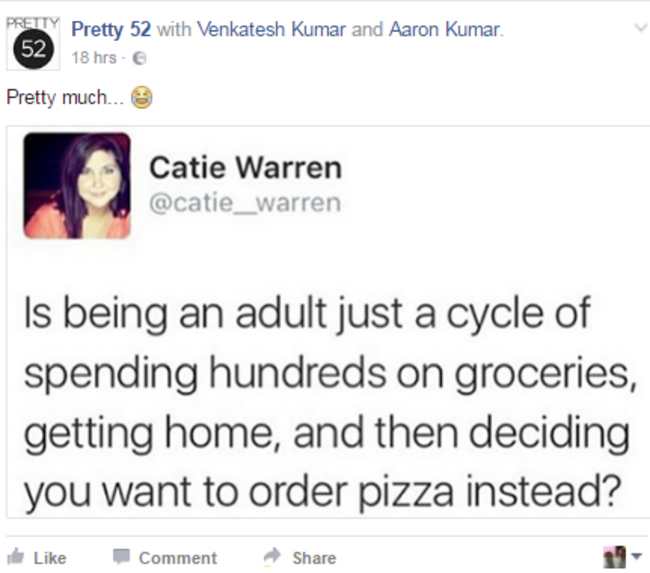Like the post using Like text
650x573 pixels.
[50, 558]
